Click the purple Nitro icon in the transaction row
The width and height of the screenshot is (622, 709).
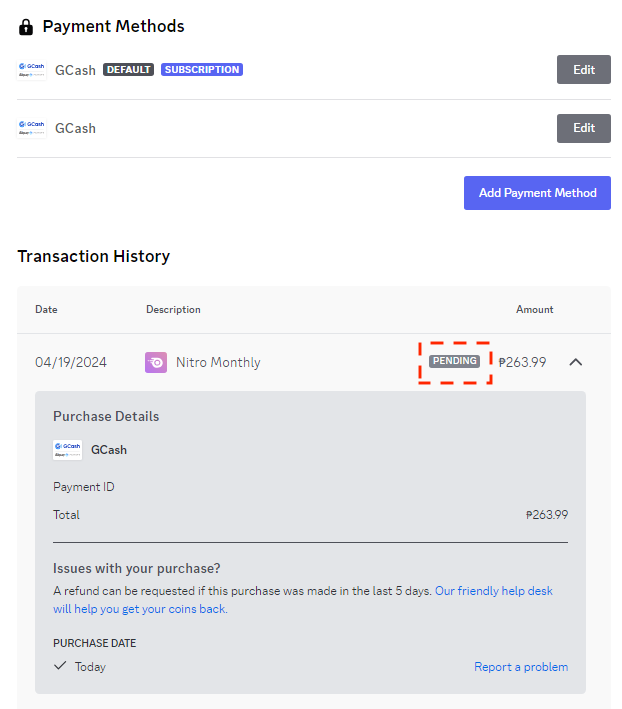click(155, 362)
